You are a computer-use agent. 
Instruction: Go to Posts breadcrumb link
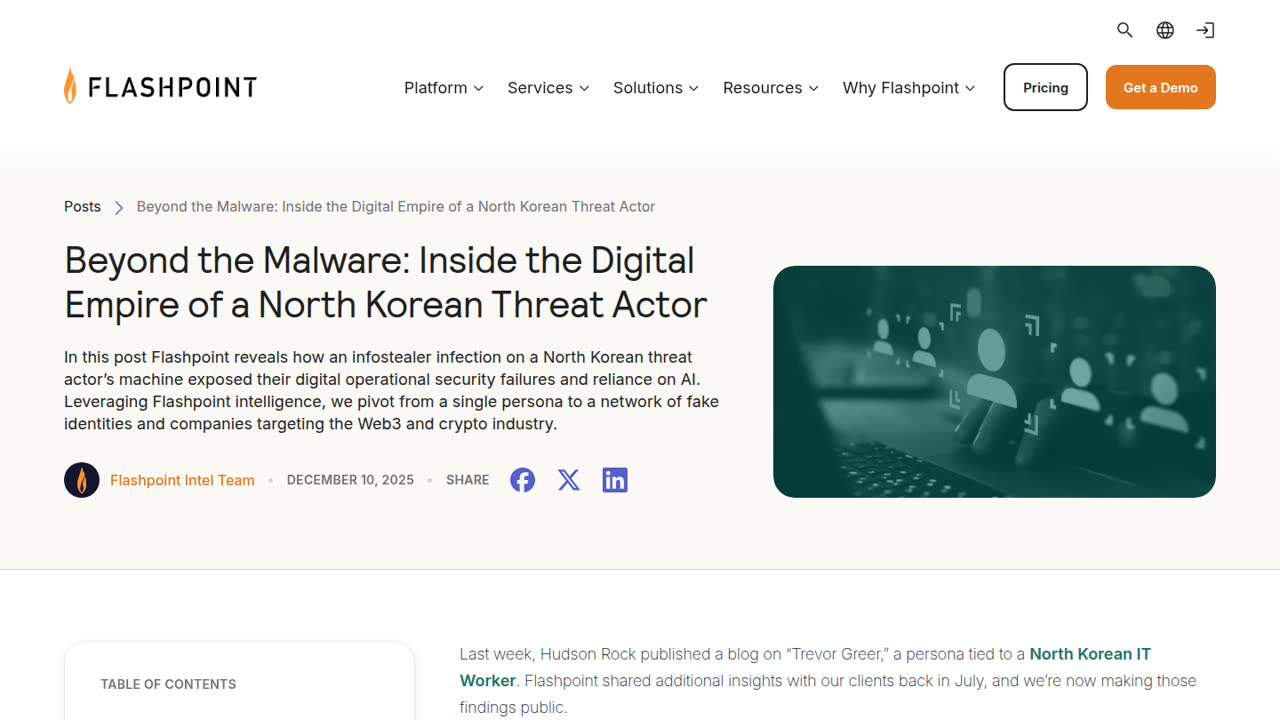[x=82, y=206]
